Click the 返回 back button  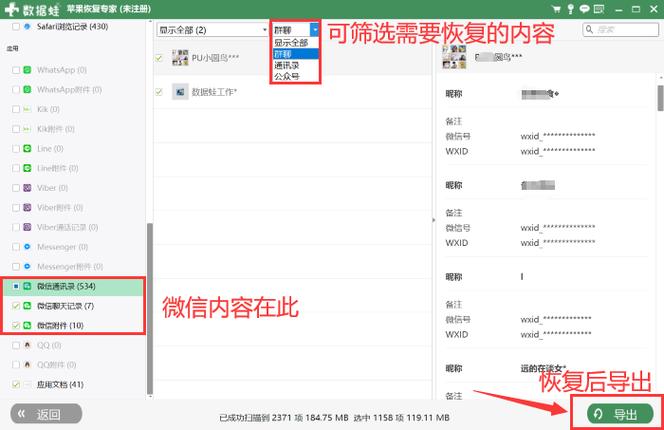46,414
